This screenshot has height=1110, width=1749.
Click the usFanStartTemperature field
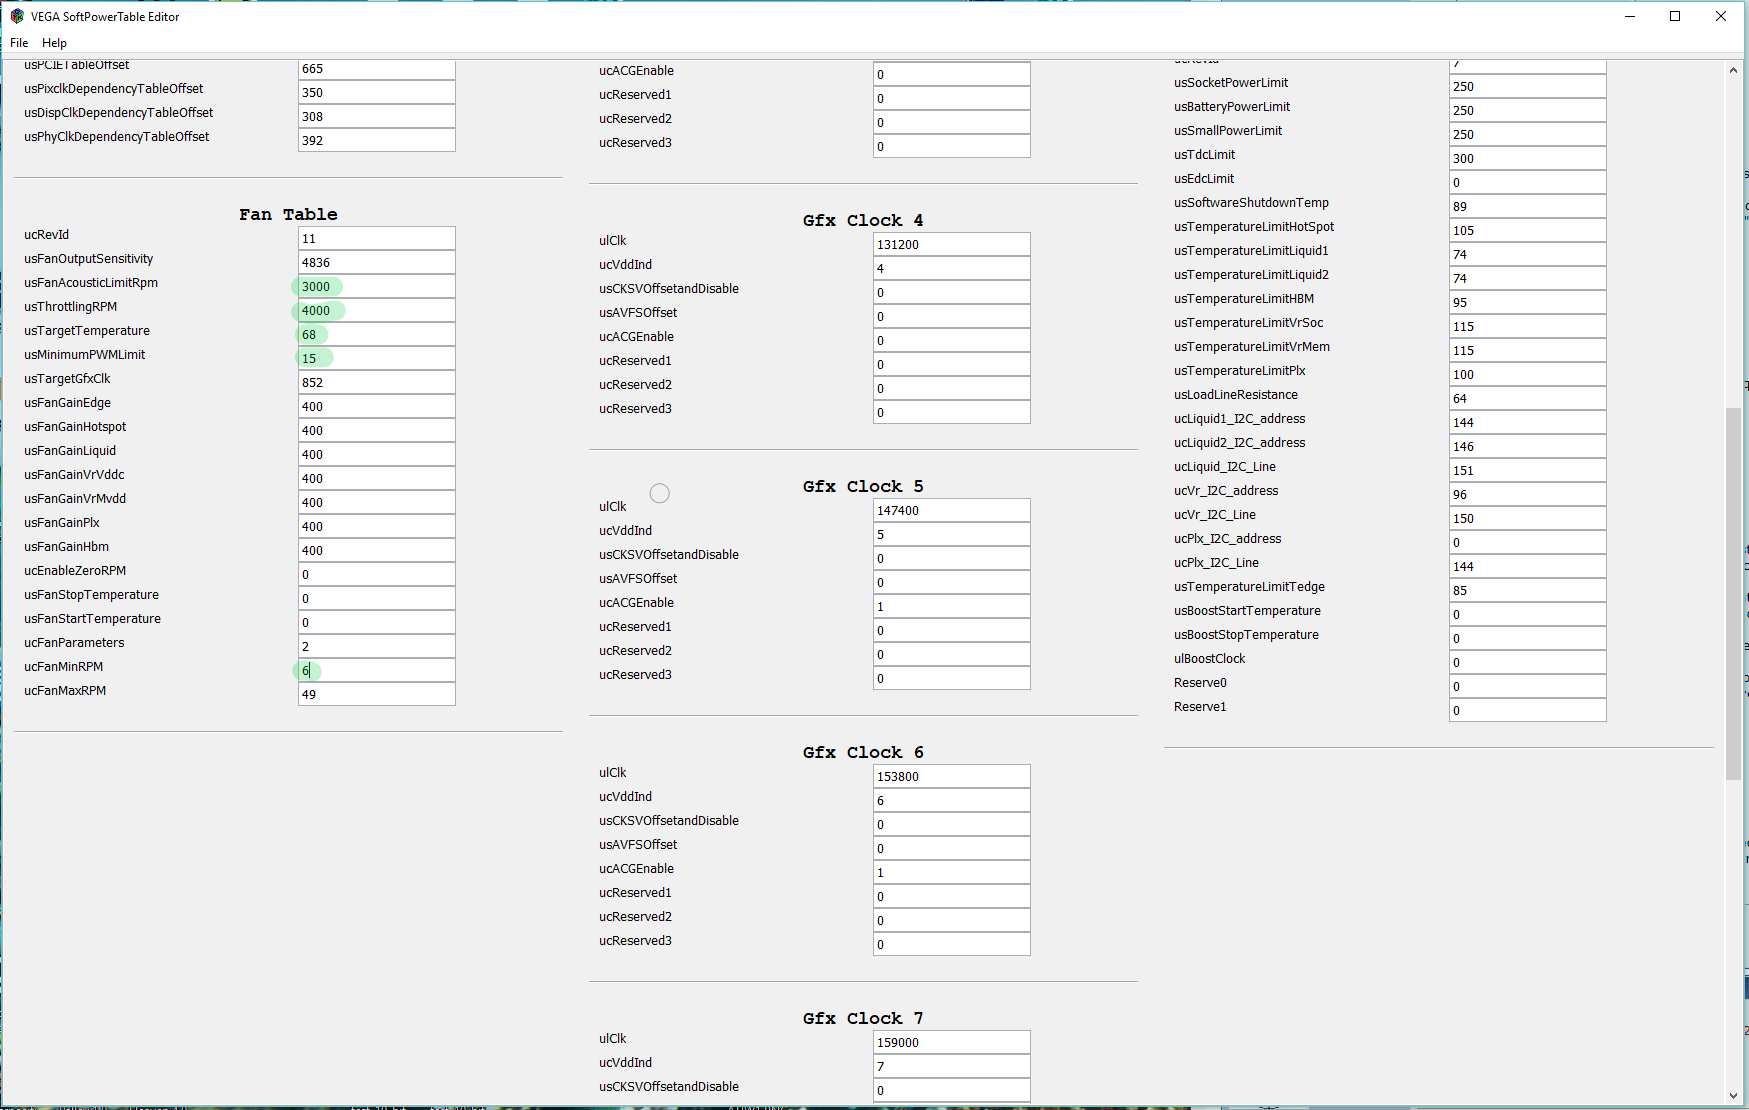(377, 622)
